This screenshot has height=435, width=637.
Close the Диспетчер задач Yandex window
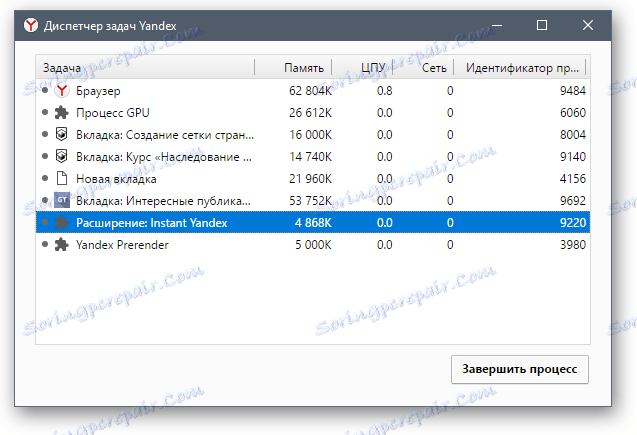point(587,25)
